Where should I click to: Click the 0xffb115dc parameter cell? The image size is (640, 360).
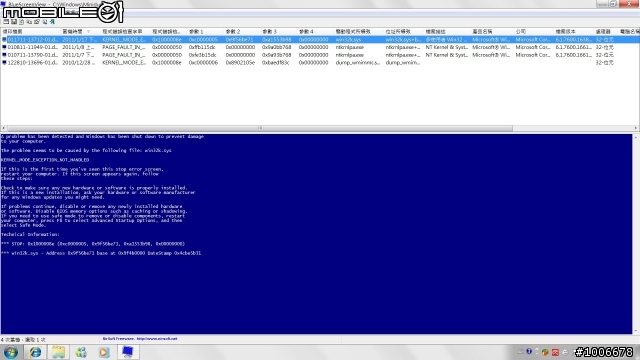point(202,47)
